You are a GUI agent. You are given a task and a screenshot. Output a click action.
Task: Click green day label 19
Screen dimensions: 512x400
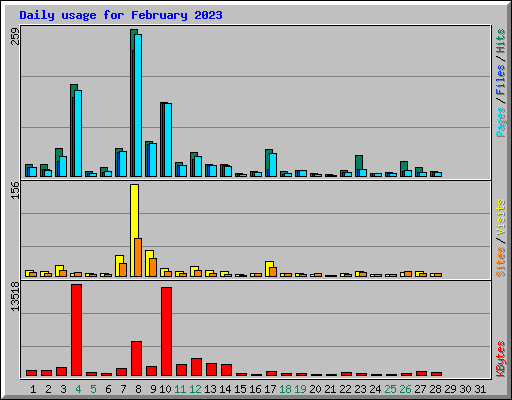(300, 389)
